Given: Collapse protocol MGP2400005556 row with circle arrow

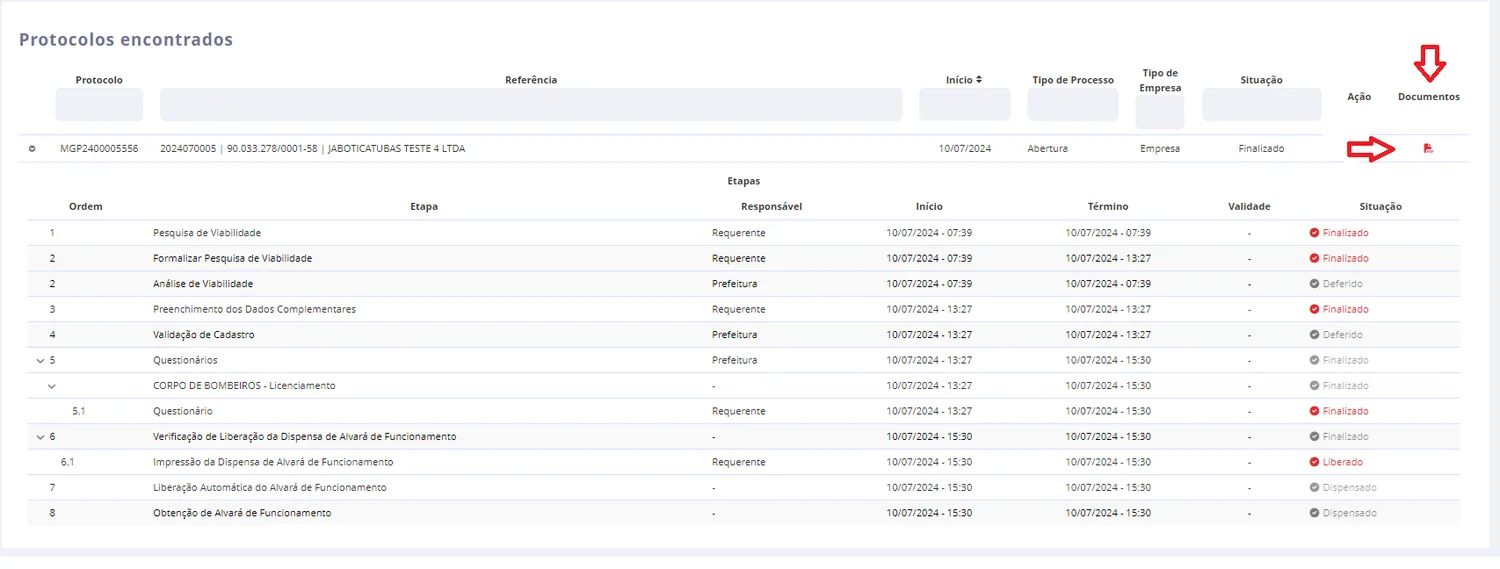Looking at the screenshot, I should (x=32, y=149).
